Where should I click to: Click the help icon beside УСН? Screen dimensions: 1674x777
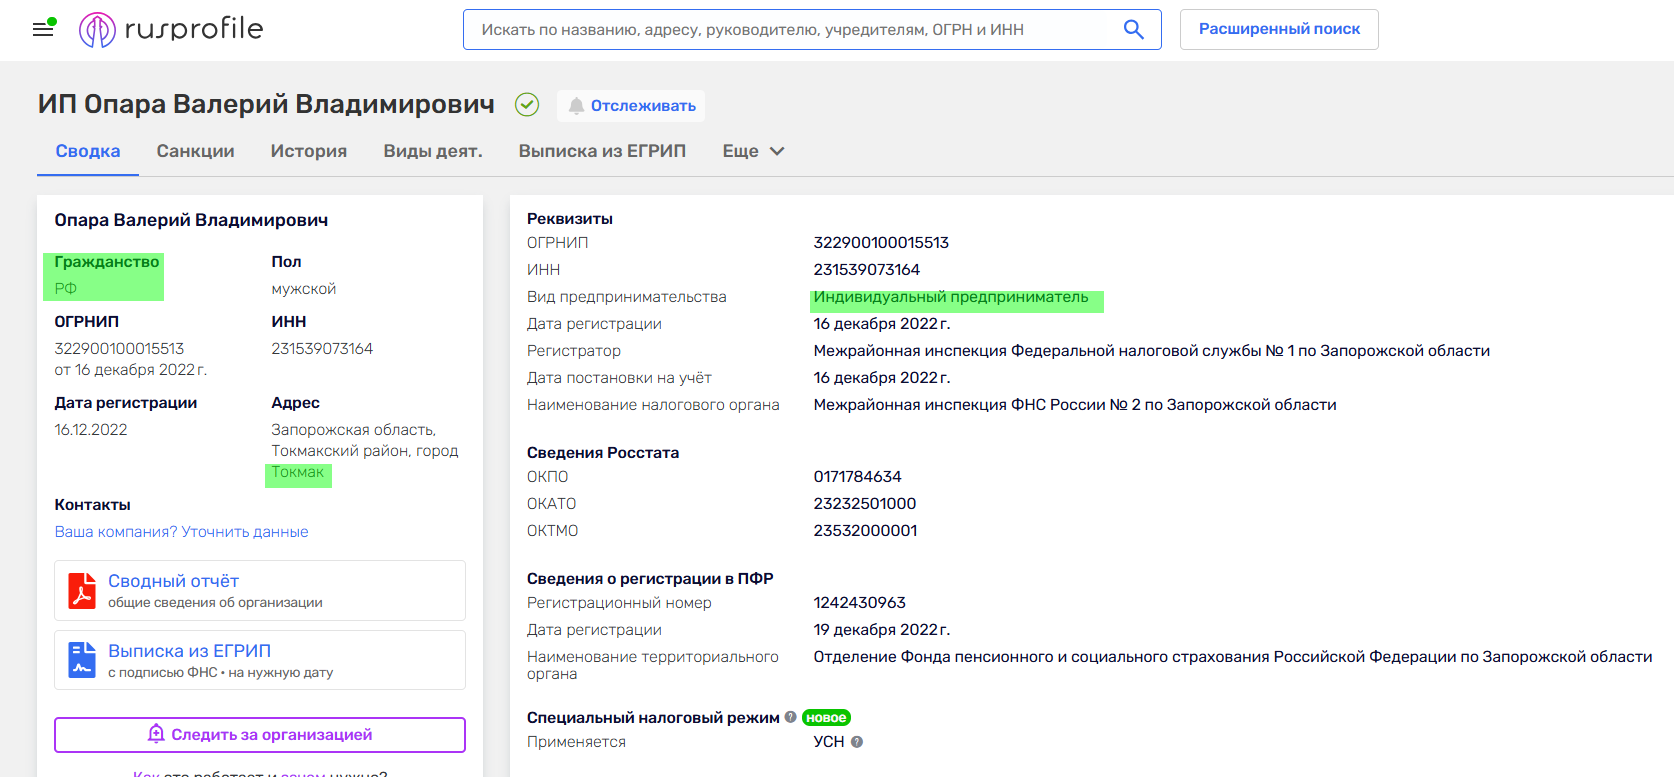tap(857, 742)
